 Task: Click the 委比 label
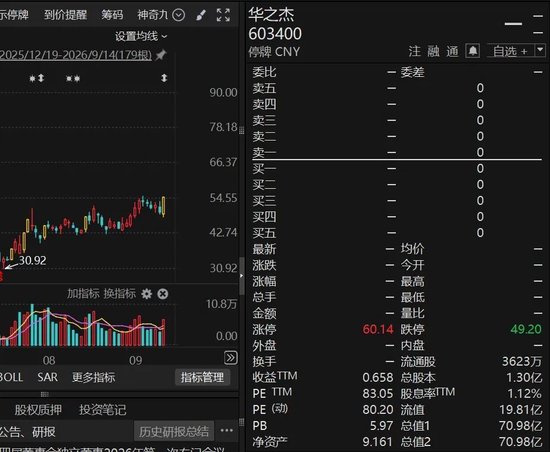coord(264,72)
